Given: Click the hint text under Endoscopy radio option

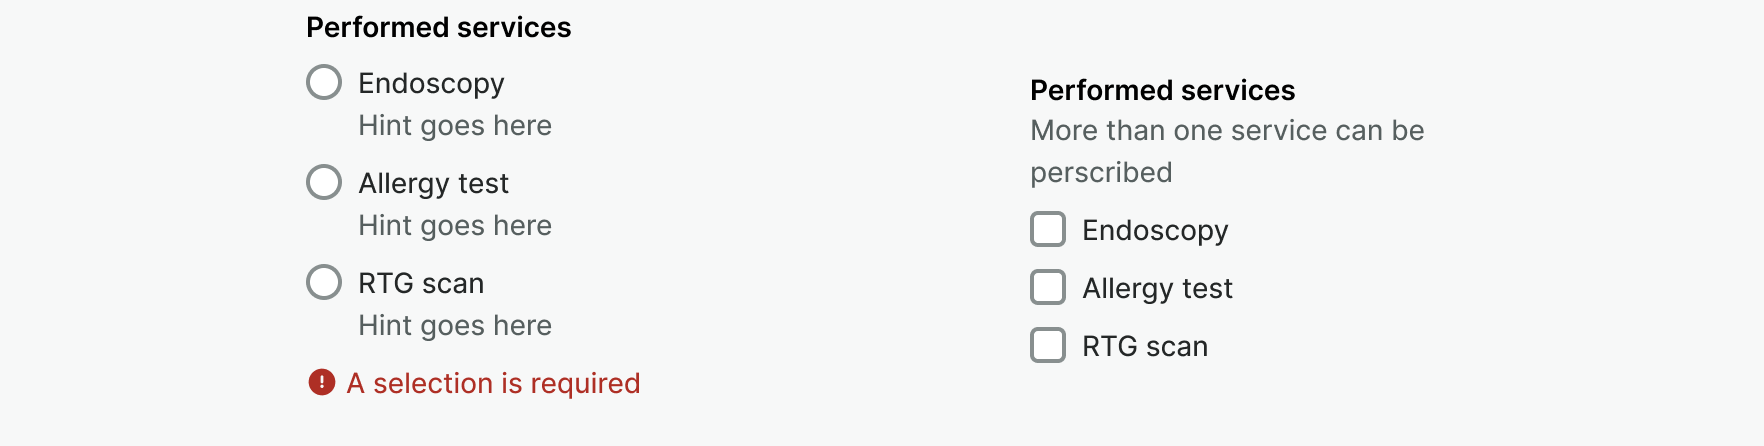Looking at the screenshot, I should click(x=455, y=125).
